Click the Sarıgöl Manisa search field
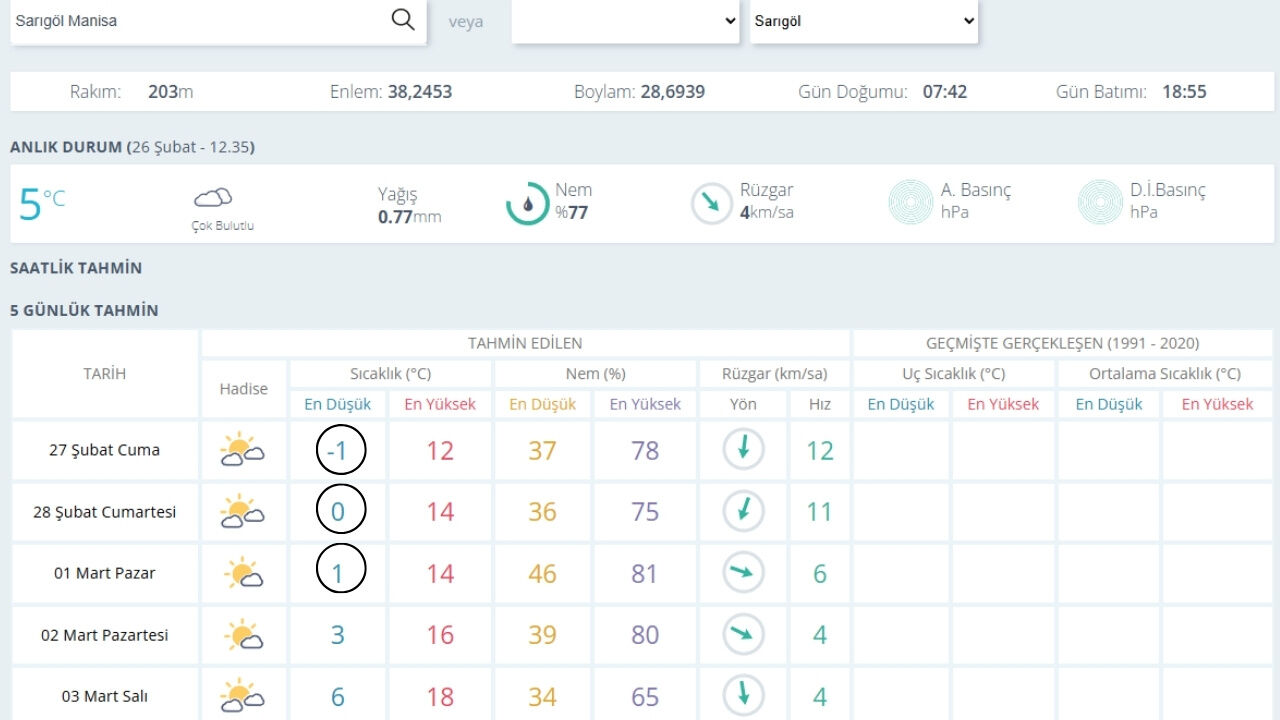Screen dimensions: 1280x720 pyautogui.click(x=195, y=21)
